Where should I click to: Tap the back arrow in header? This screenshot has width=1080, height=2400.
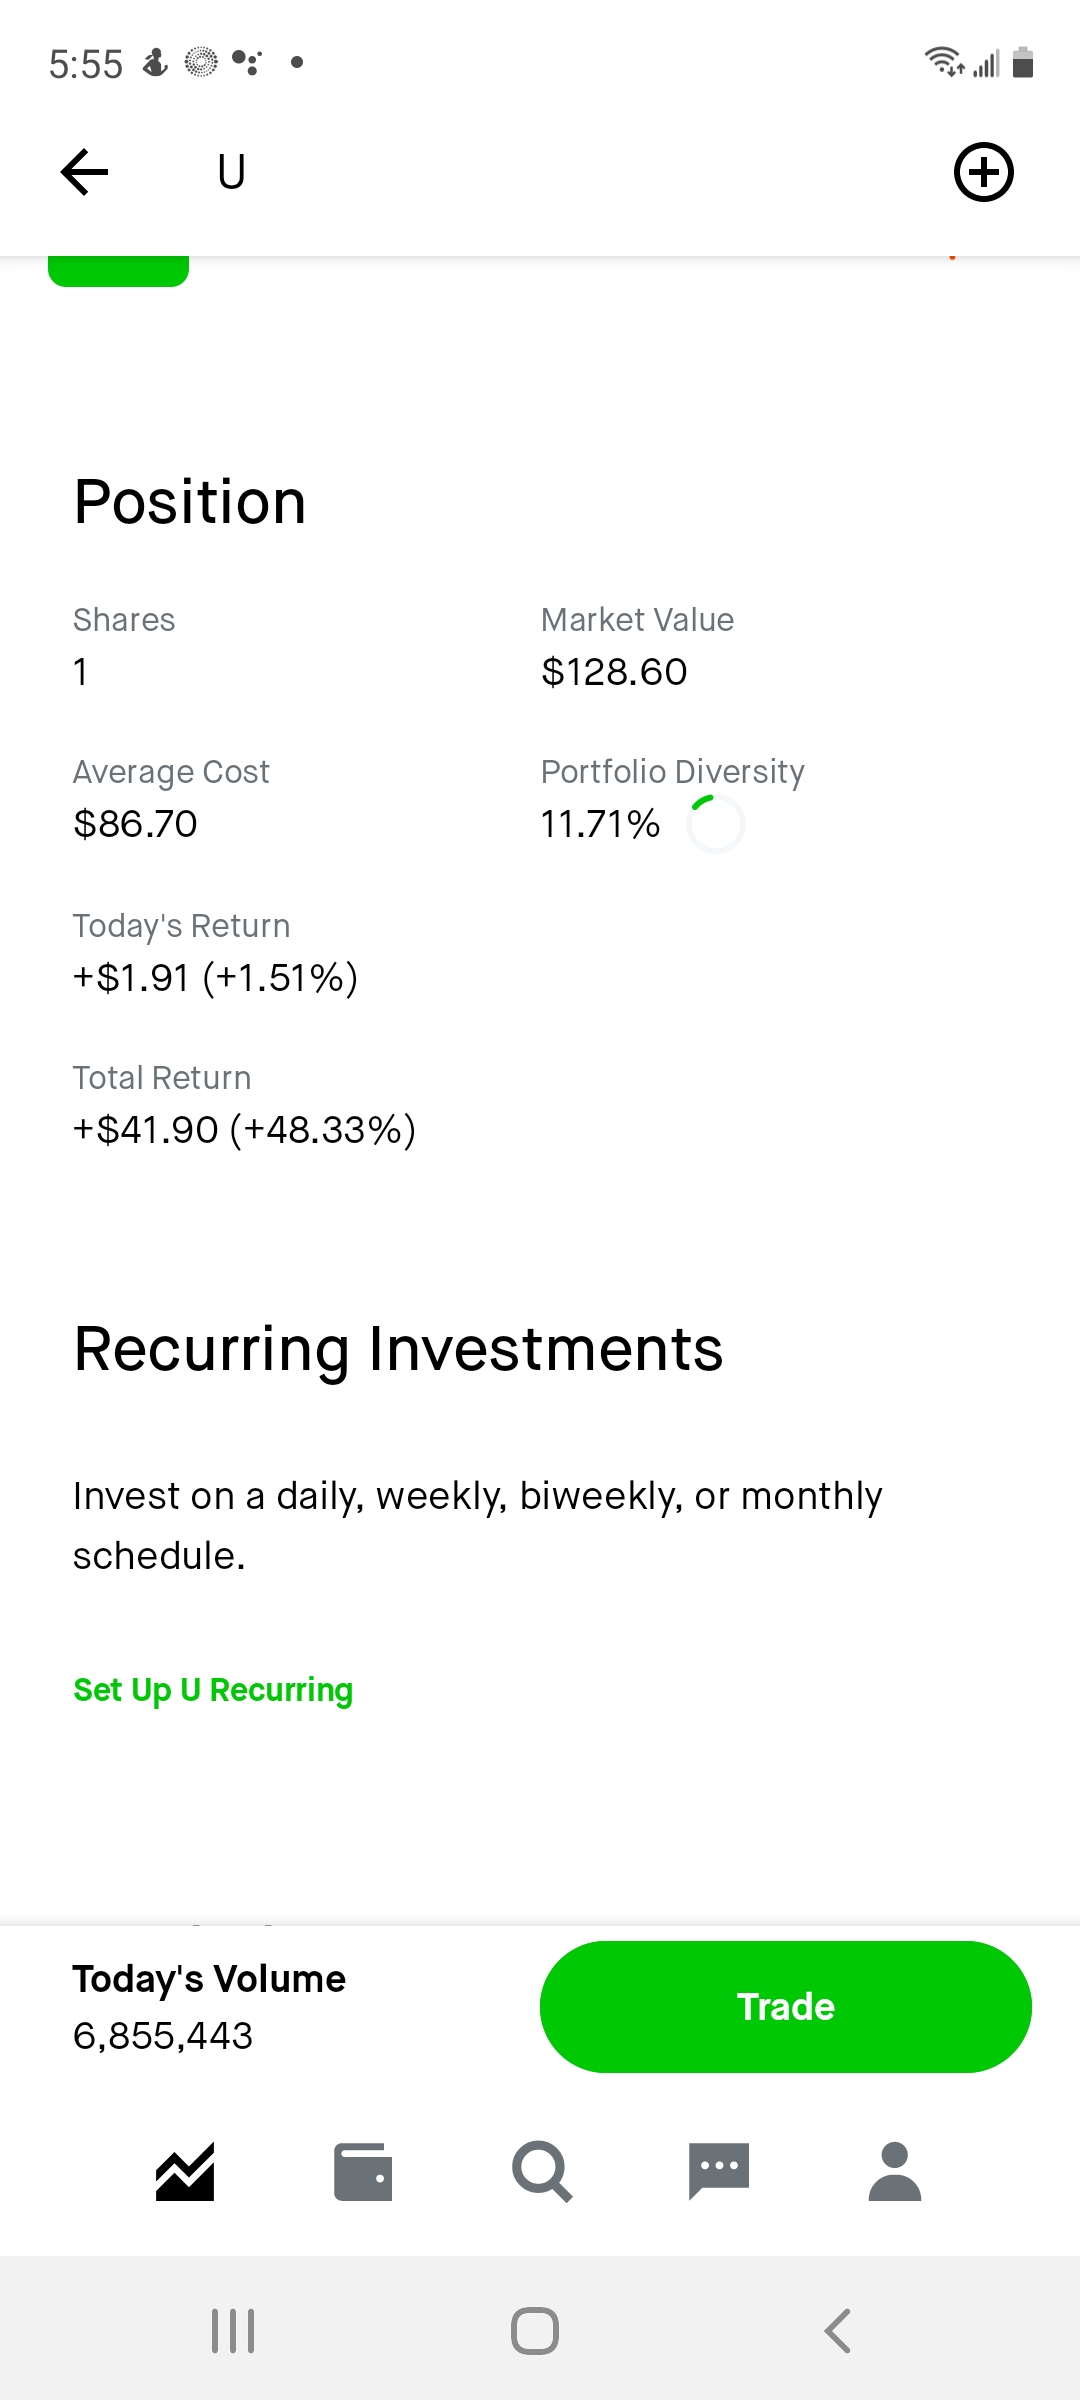[x=84, y=172]
